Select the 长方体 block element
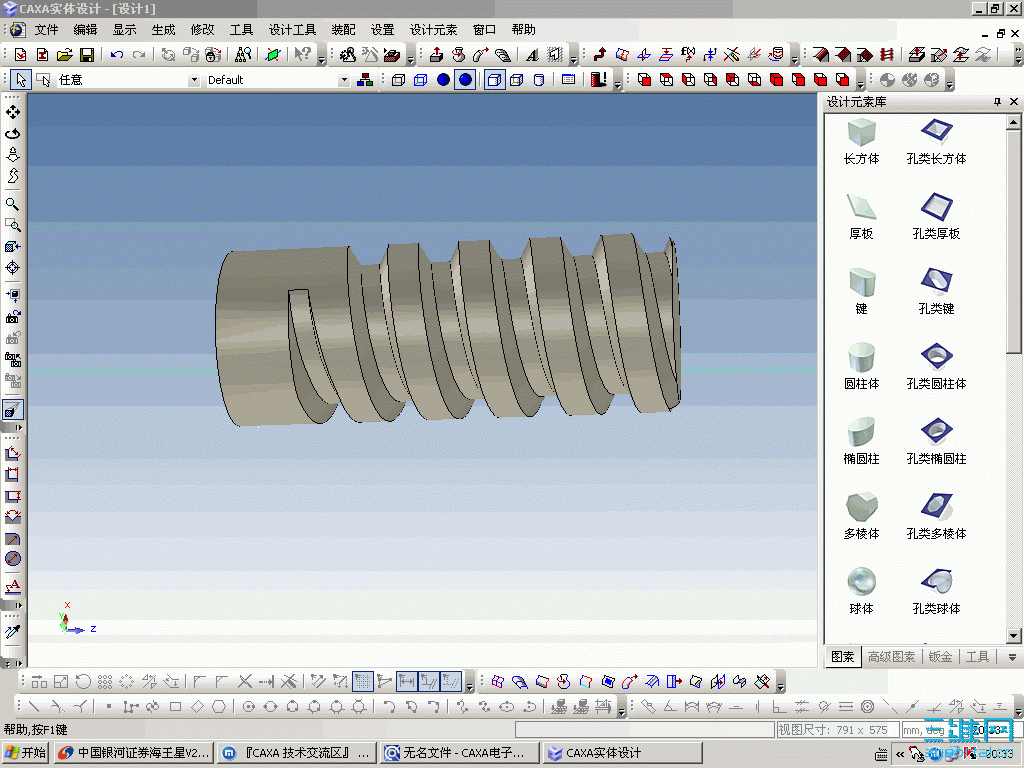The width and height of the screenshot is (1024, 768). [x=861, y=142]
